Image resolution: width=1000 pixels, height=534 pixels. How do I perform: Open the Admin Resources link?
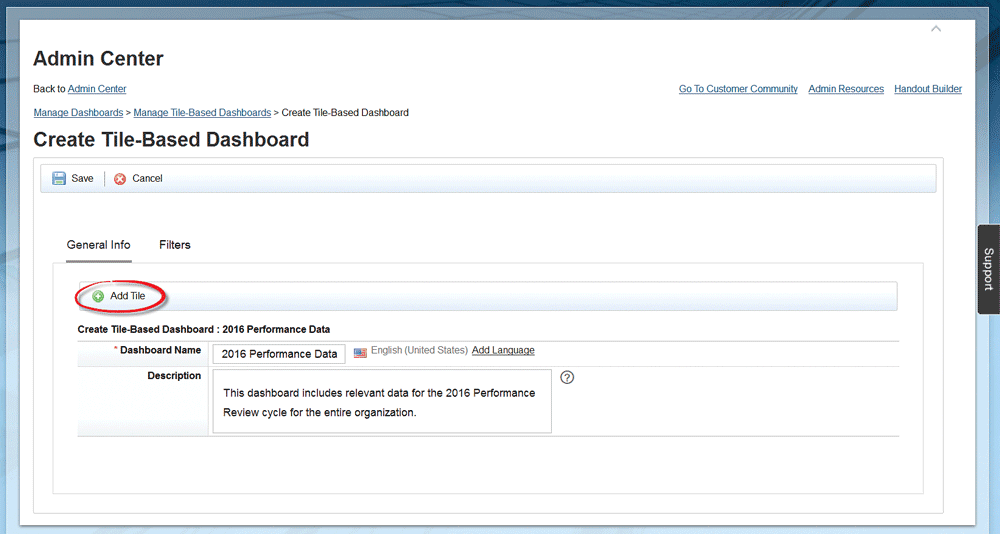(x=846, y=89)
